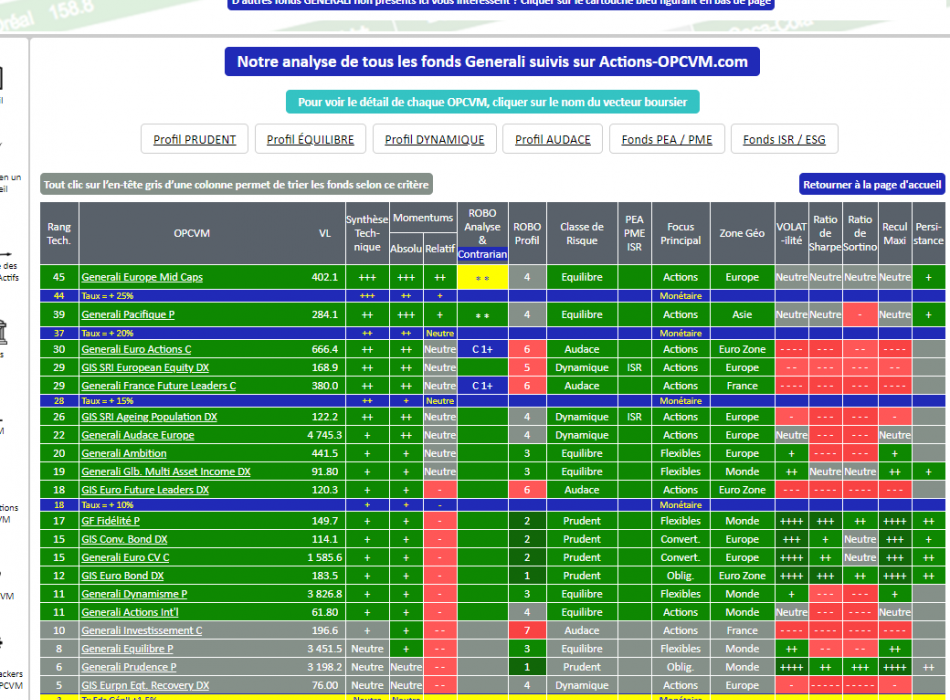Sort table by OPCVM name header

191,233
